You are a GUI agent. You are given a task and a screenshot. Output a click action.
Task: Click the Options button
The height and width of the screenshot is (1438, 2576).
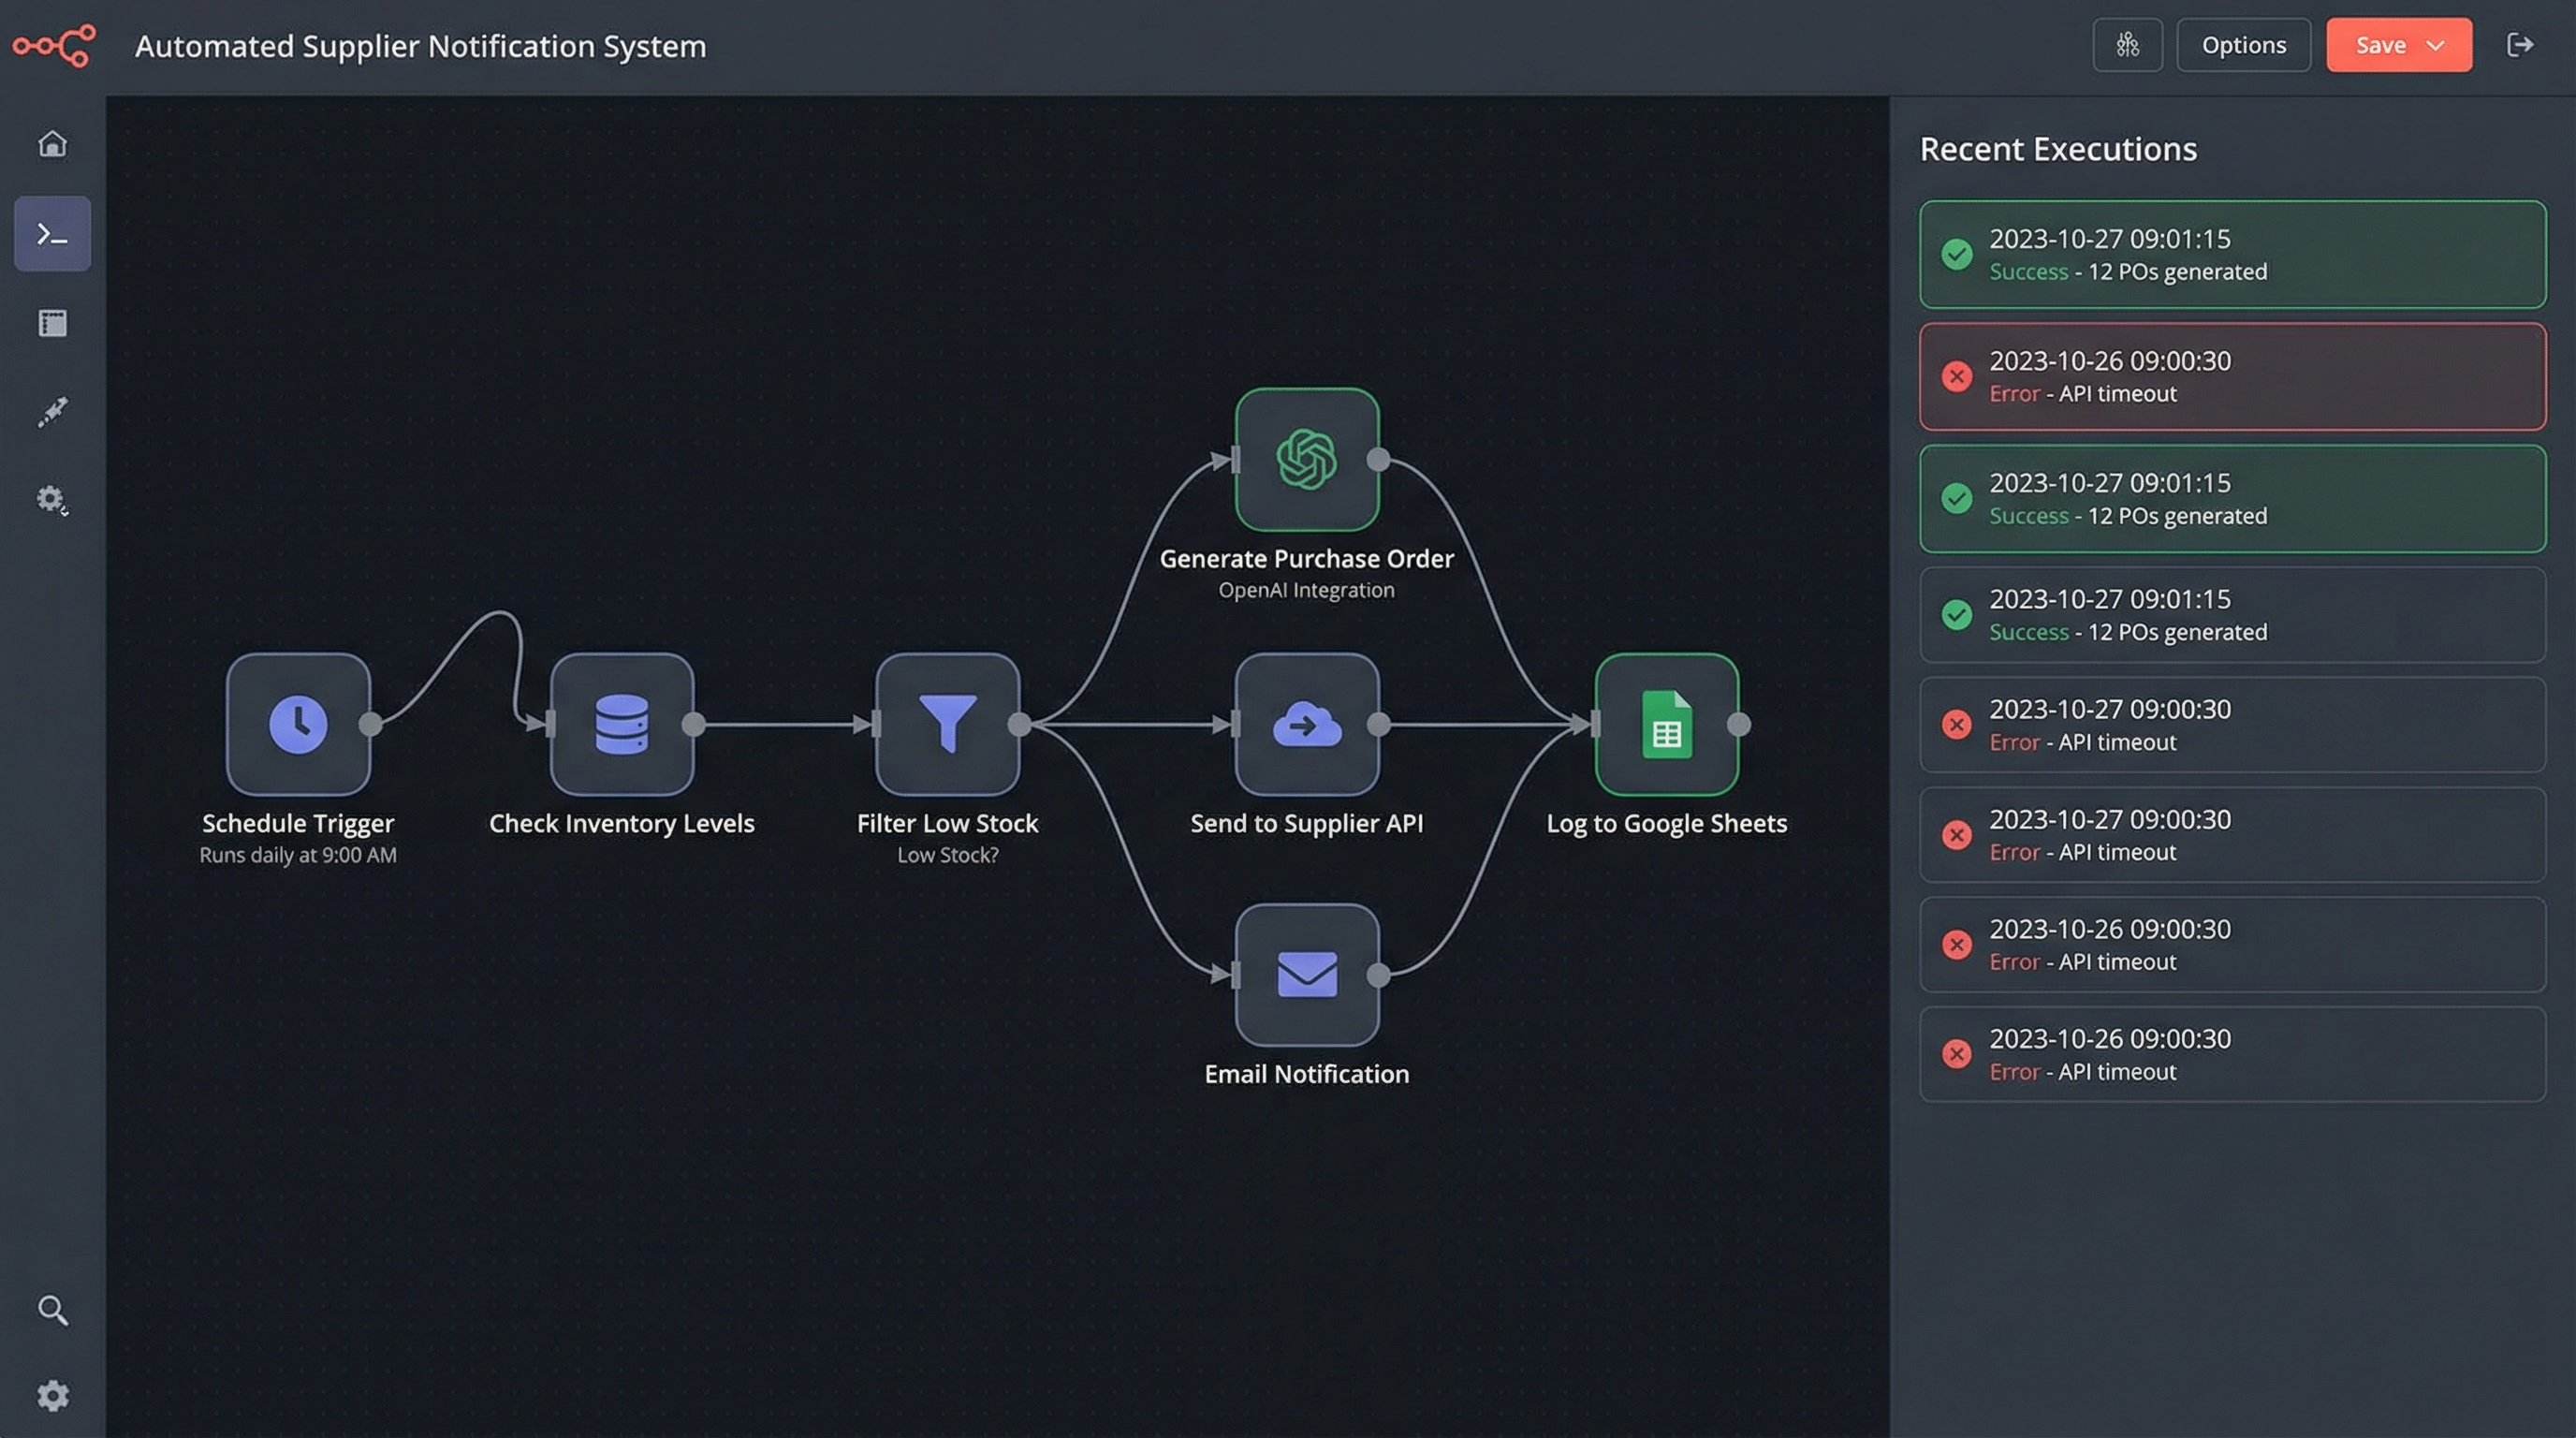click(2243, 46)
